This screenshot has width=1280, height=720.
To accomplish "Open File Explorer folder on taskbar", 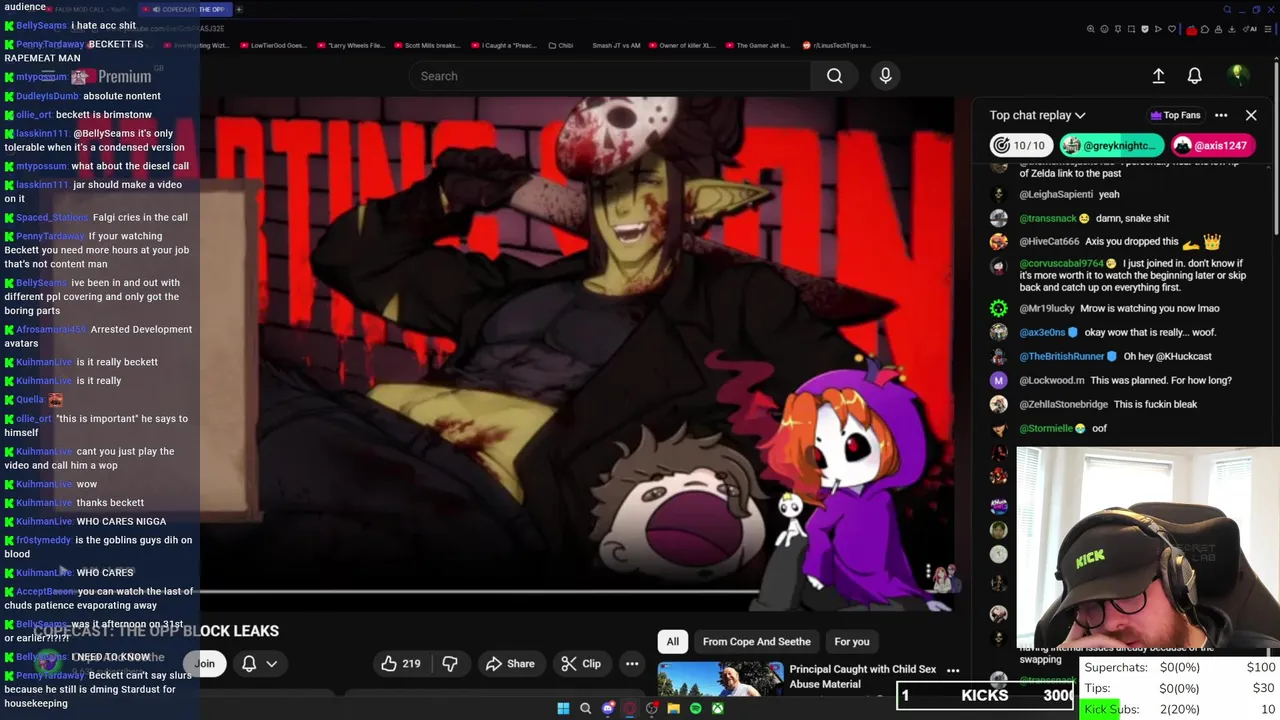I will [x=673, y=708].
